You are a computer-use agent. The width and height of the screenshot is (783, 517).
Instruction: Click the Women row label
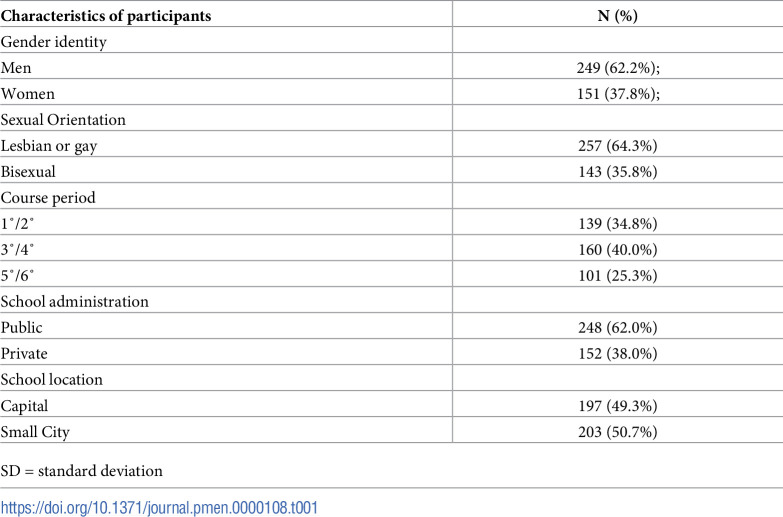pos(27,94)
